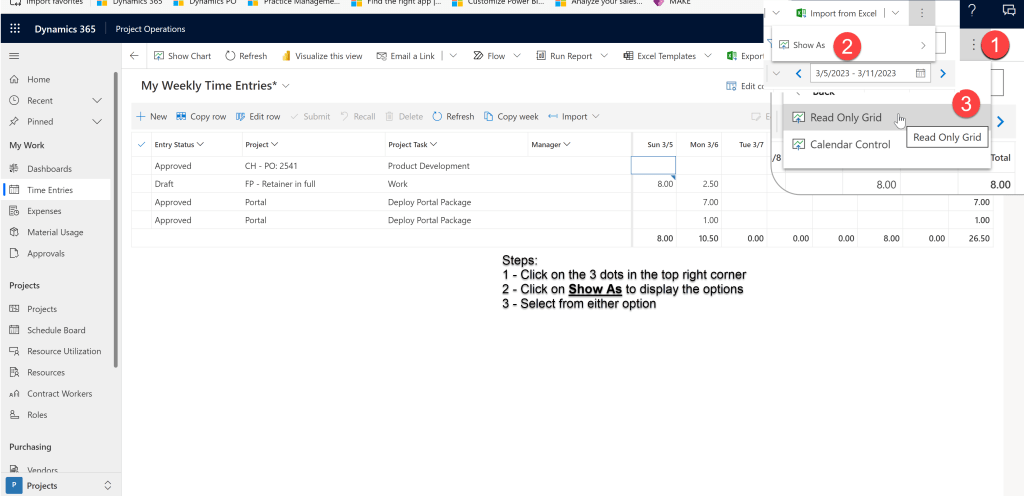Click the Show Chart toolbar icon
Image resolution: width=1024 pixels, height=496 pixels.
[159, 56]
